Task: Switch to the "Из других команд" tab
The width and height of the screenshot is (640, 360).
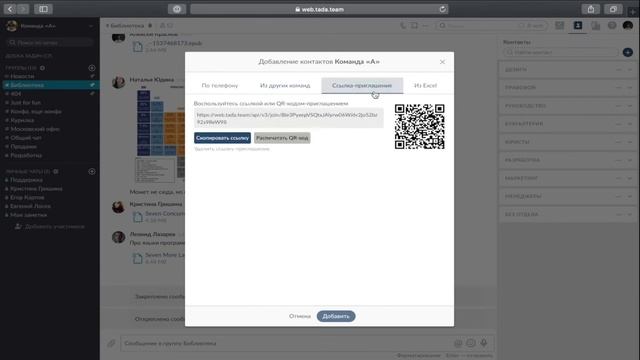Action: 285,85
